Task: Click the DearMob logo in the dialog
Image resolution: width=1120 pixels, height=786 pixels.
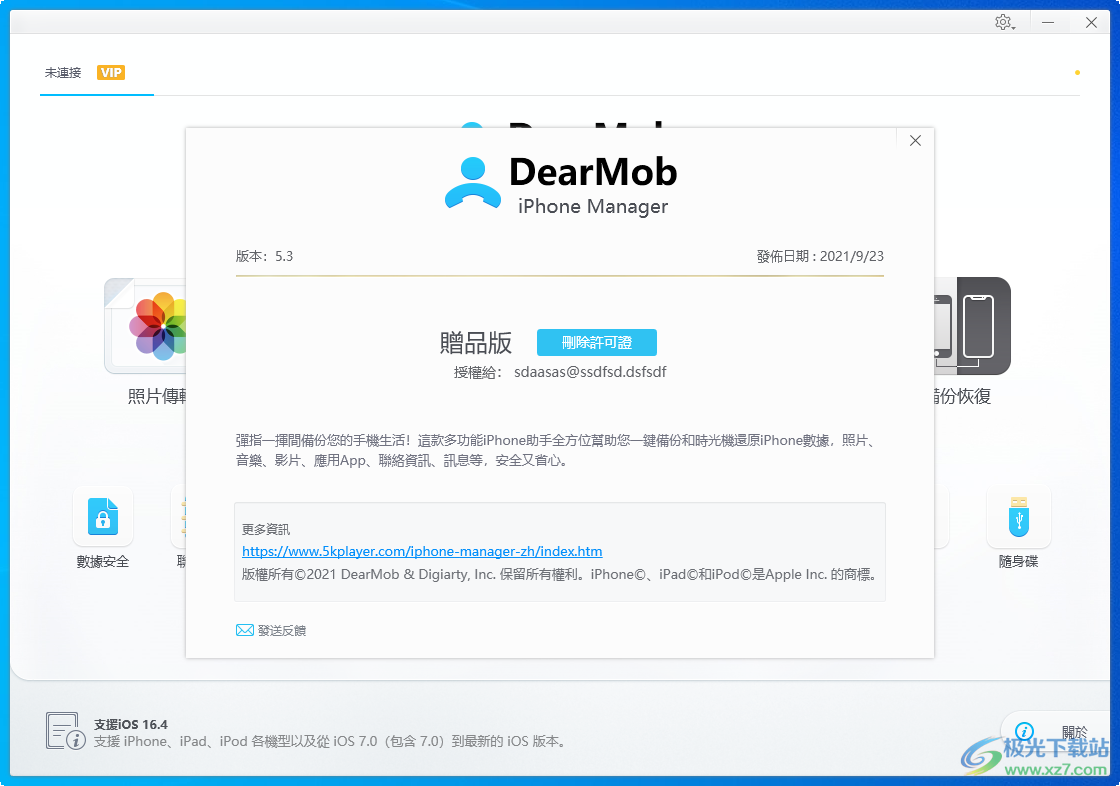Action: [x=561, y=186]
